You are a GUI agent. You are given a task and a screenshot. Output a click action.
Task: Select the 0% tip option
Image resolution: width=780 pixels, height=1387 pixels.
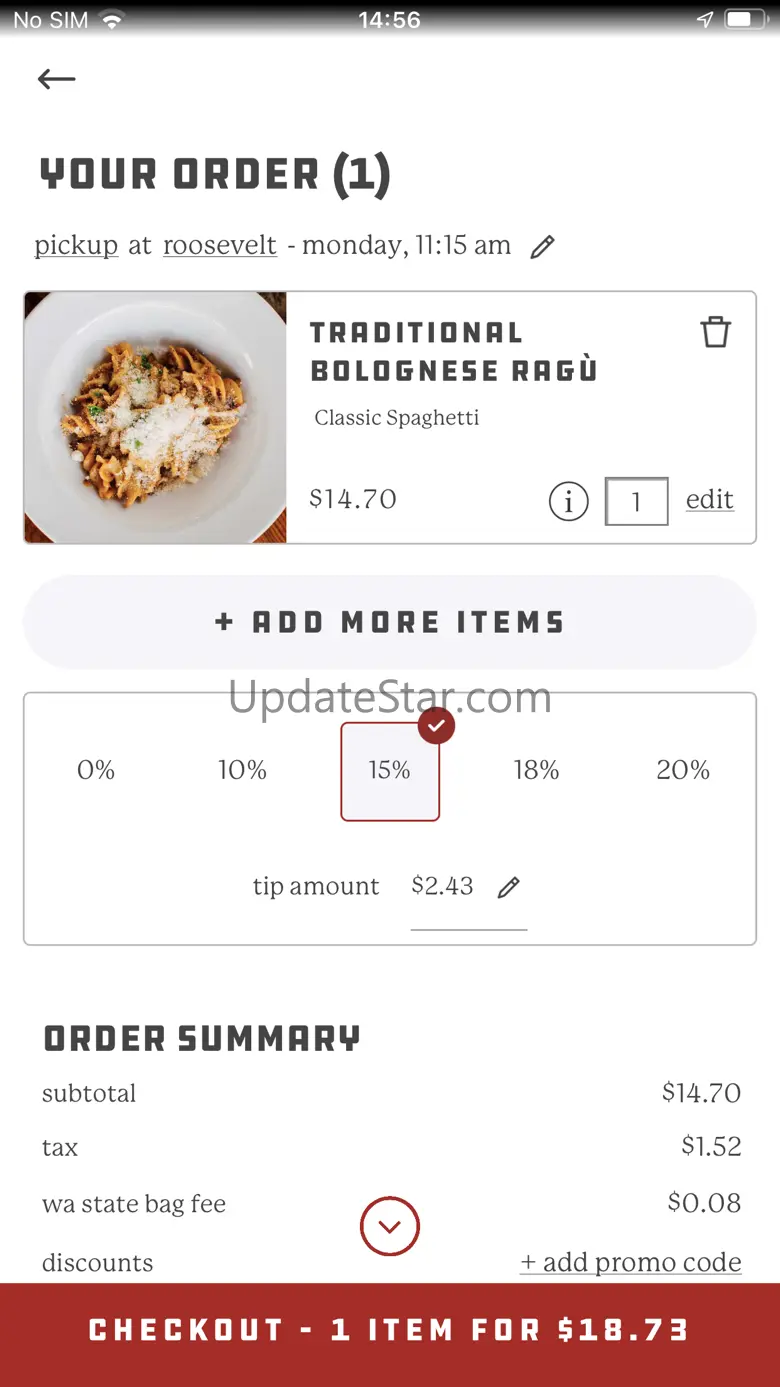tap(96, 770)
